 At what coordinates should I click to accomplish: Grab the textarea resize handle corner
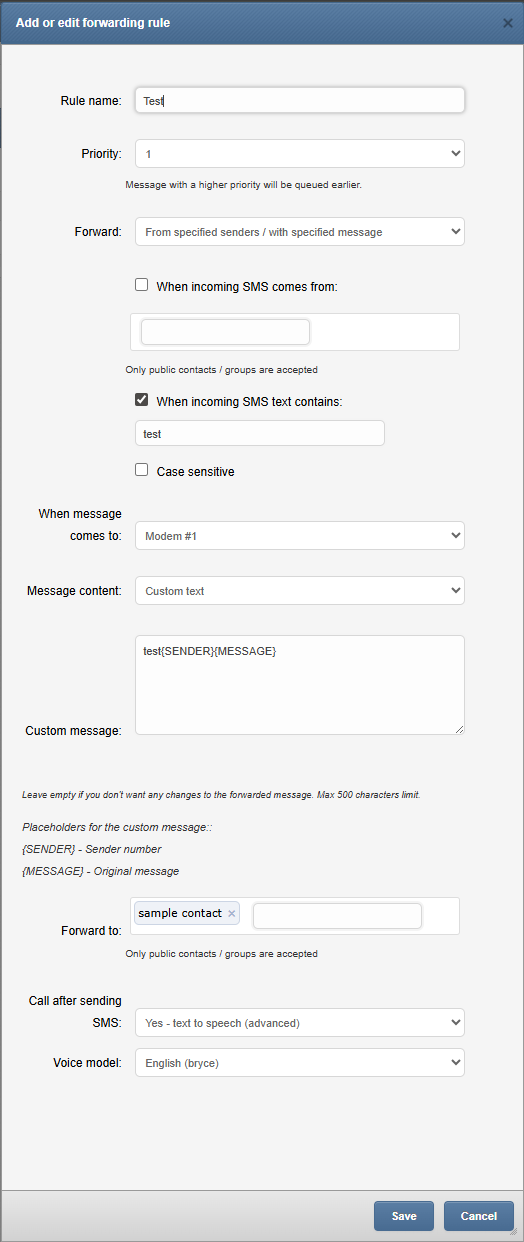click(x=459, y=729)
